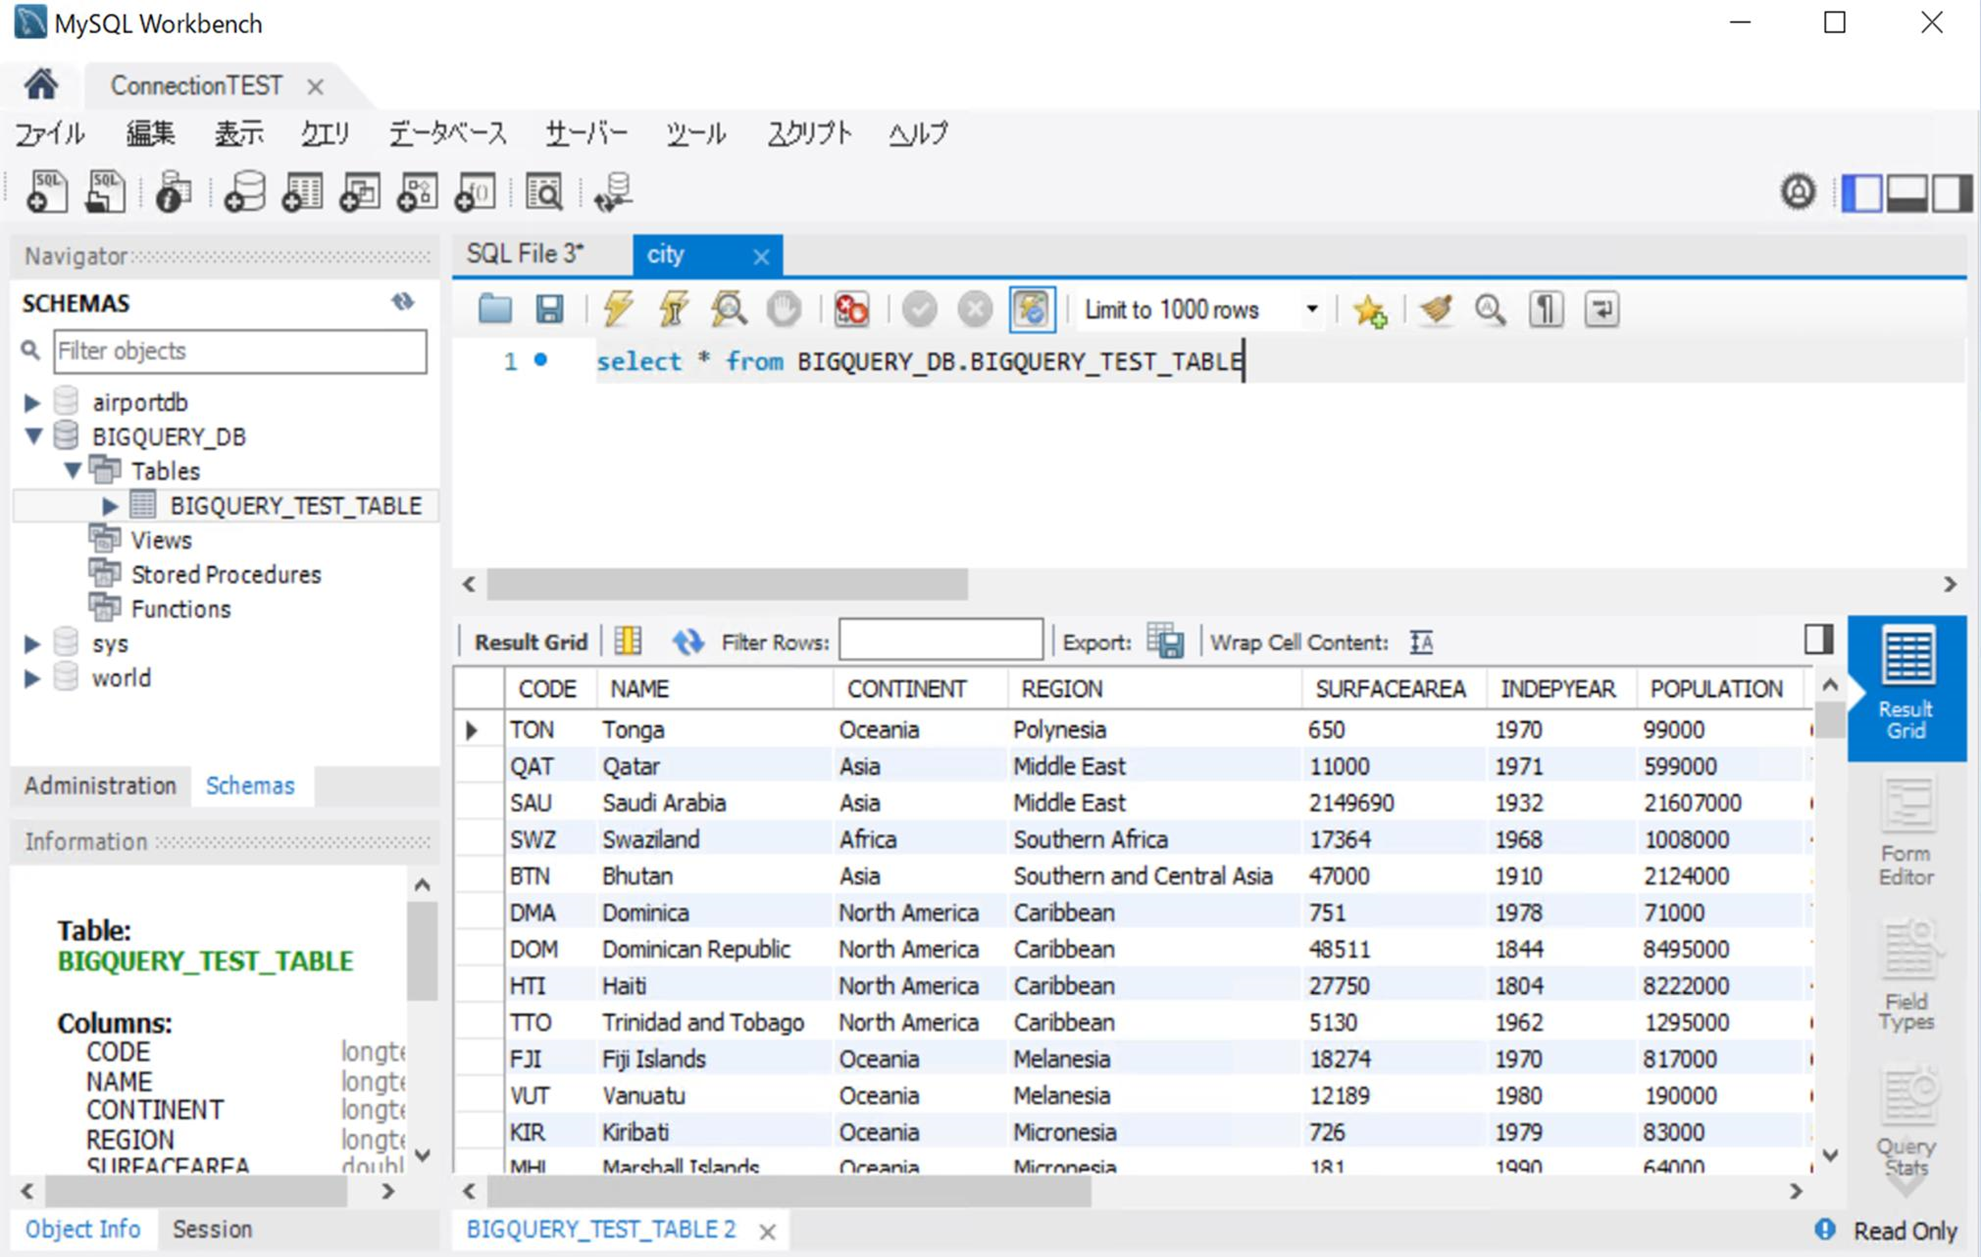Image resolution: width=1981 pixels, height=1257 pixels.
Task: Toggle the bottom output panel visibility
Action: pos(1907,192)
